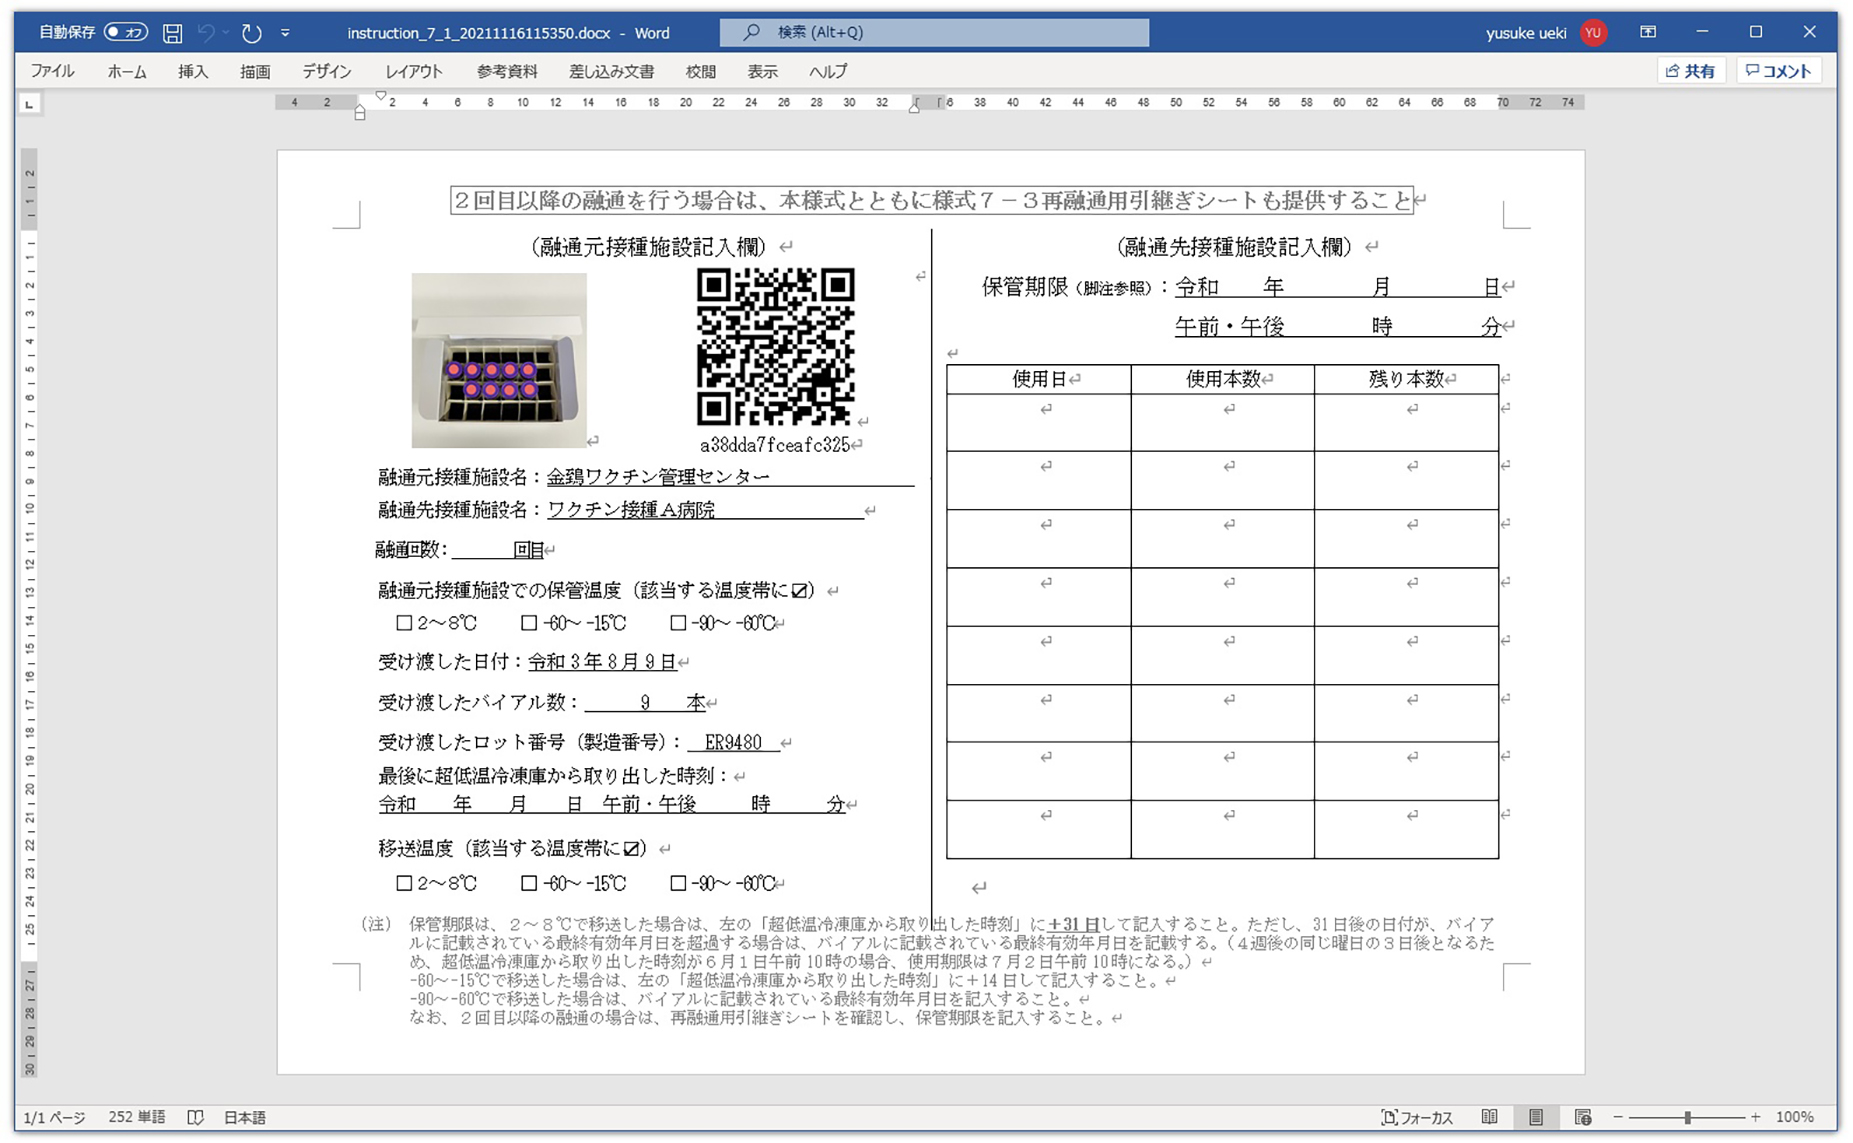Image resolution: width=1853 pixels, height=1143 pixels.
Task: Expand the Customize Quick Access Toolbar dropdown
Action: pyautogui.click(x=285, y=33)
